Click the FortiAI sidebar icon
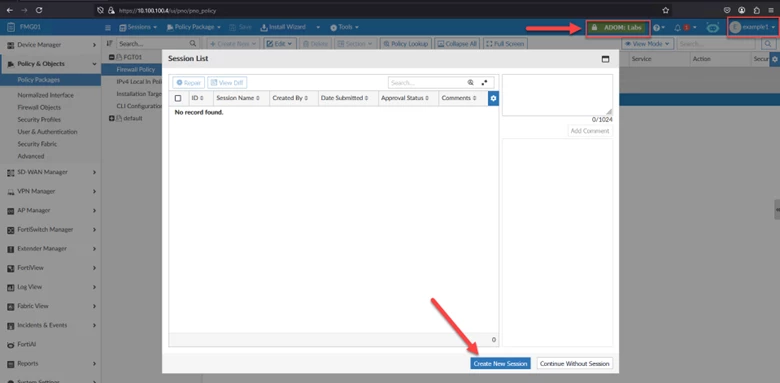The width and height of the screenshot is (780, 383). [x=10, y=344]
